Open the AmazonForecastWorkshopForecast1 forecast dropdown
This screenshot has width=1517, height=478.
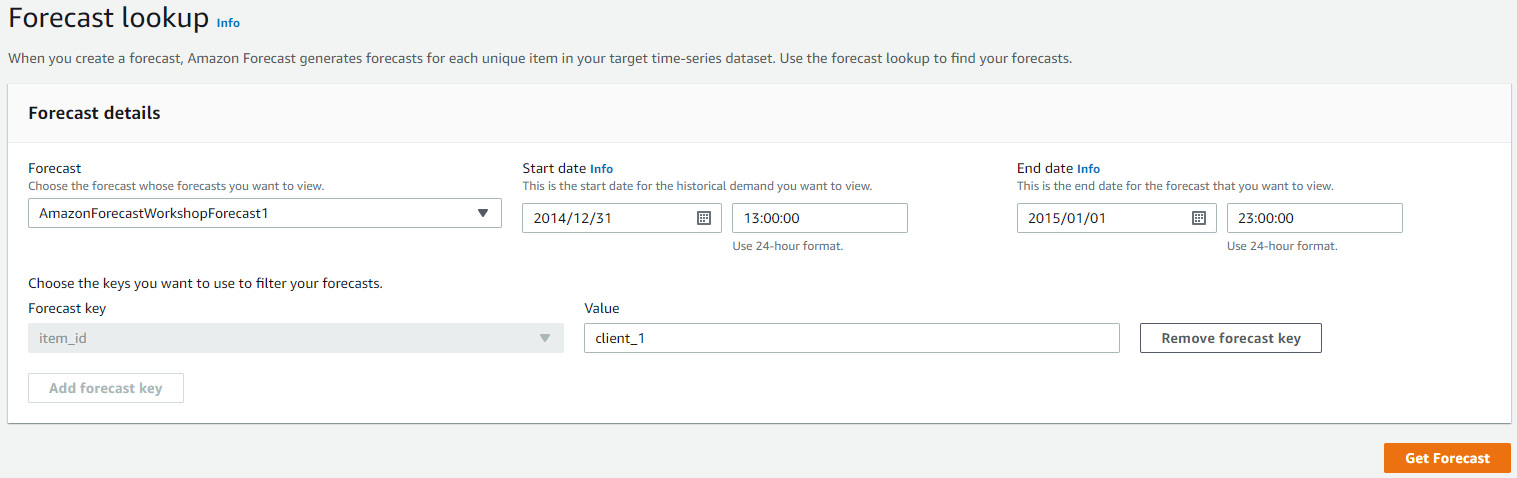(265, 213)
